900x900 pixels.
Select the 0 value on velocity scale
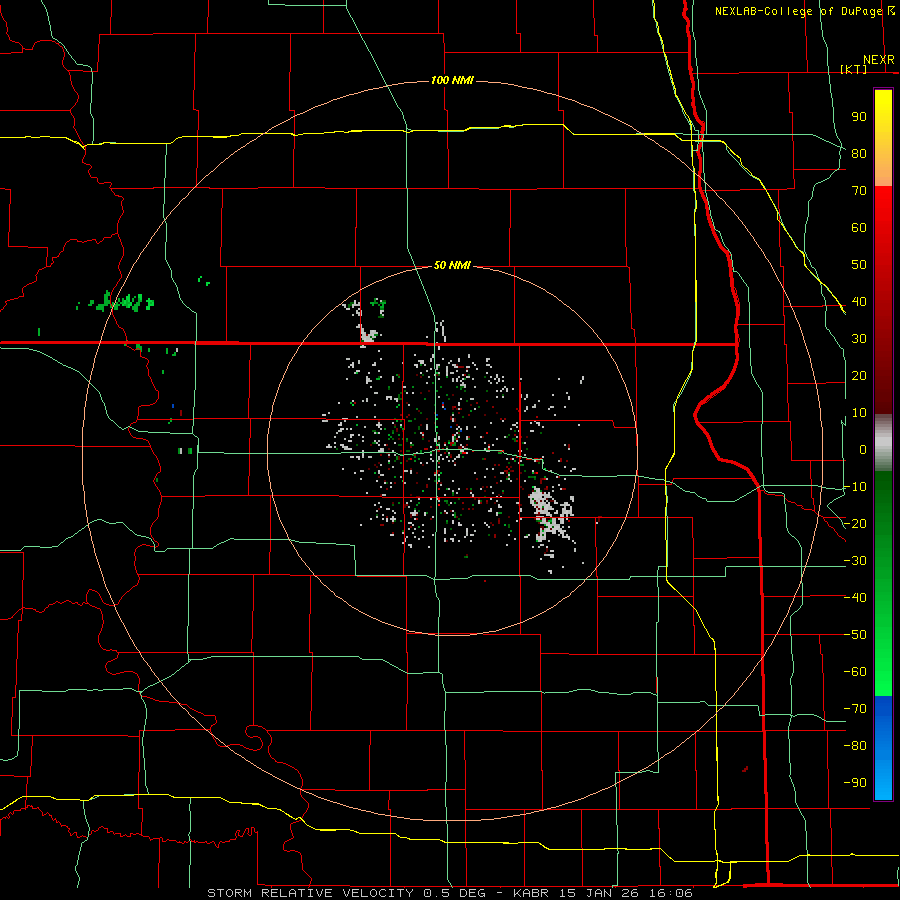click(x=863, y=449)
